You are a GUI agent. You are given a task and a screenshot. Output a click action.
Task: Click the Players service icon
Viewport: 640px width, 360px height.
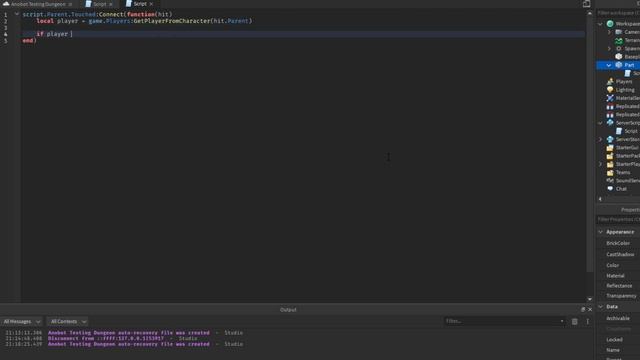(x=610, y=82)
